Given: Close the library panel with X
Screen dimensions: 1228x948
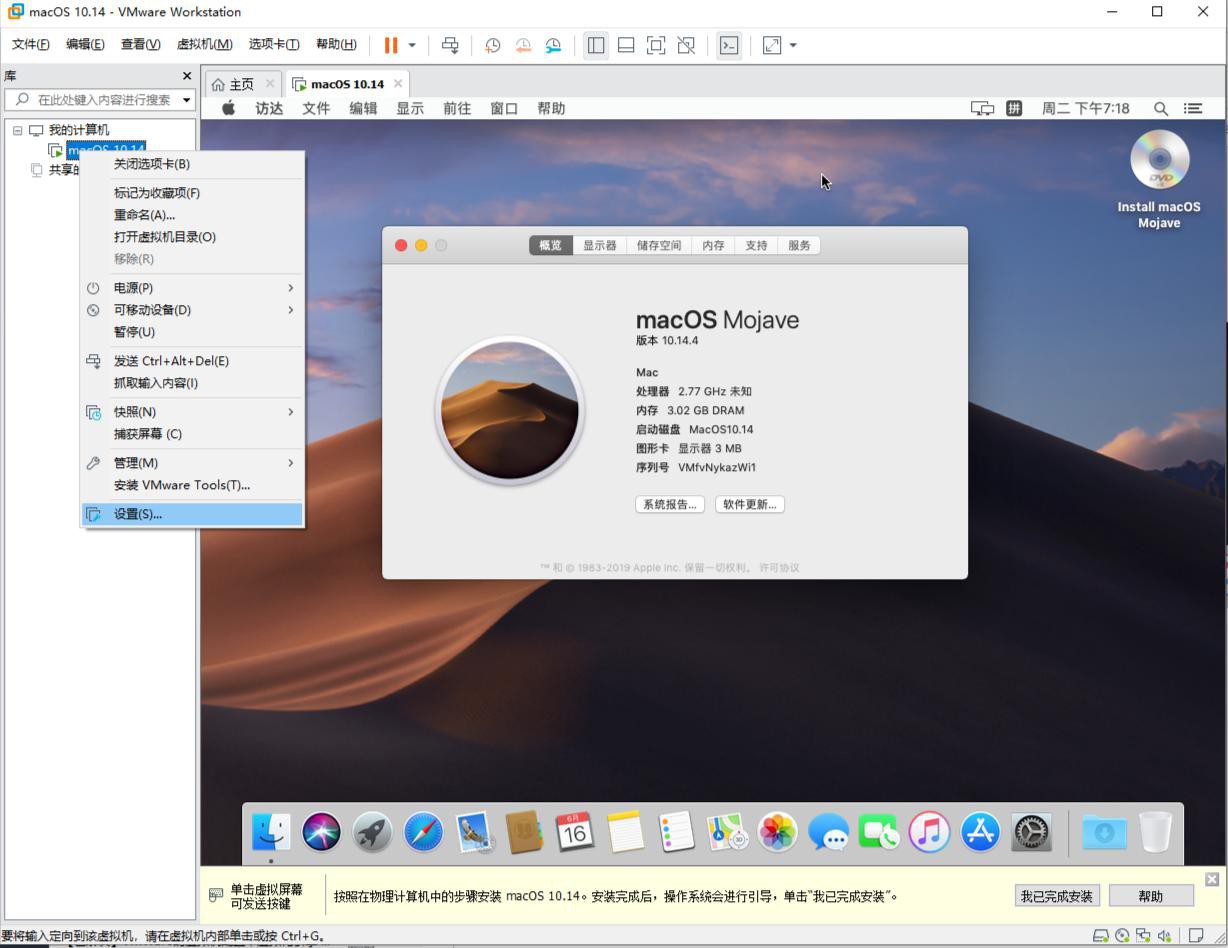Looking at the screenshot, I should click(x=186, y=76).
